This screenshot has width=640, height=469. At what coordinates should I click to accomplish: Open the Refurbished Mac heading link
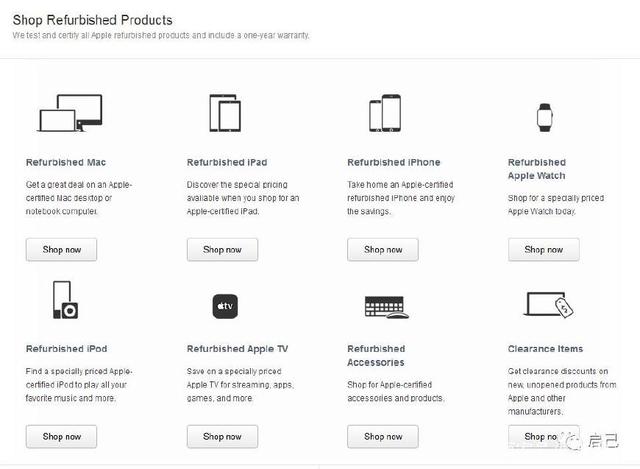click(x=66, y=162)
